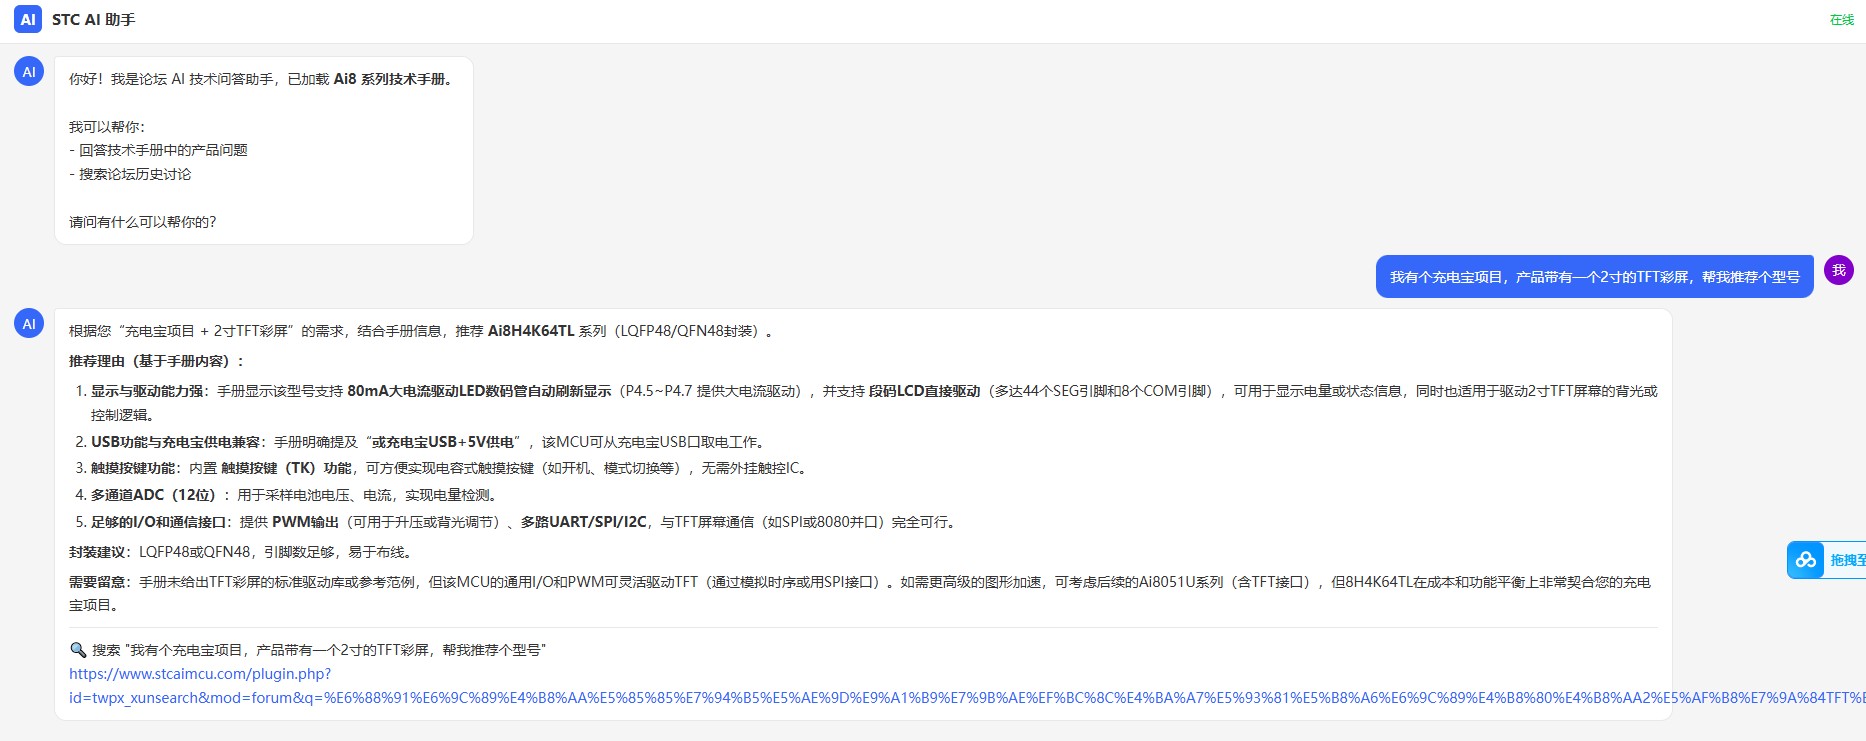Click the line 我可以帮你:
The height and width of the screenshot is (741, 1866).
107,127
